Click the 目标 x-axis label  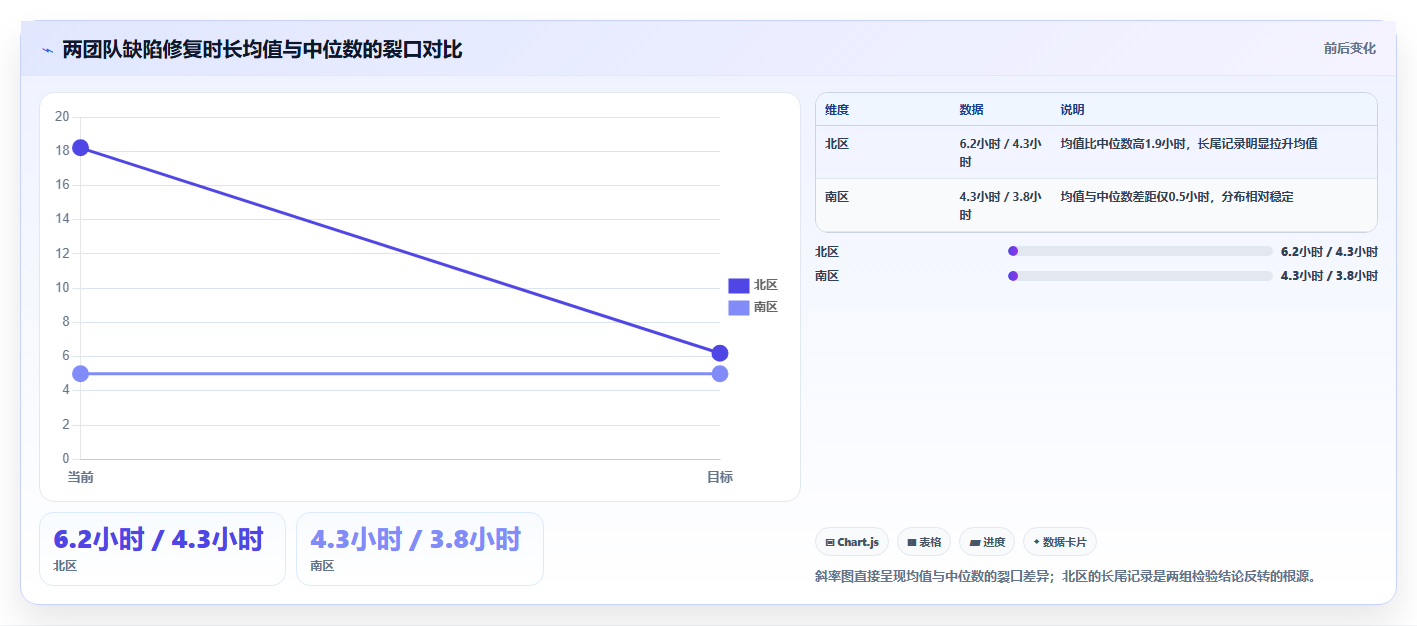[x=720, y=477]
